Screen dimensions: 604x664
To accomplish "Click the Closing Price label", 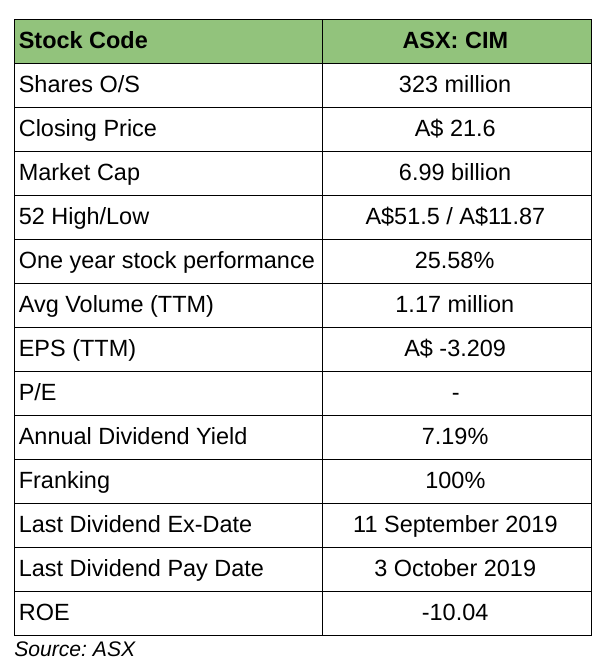I will click(88, 129).
